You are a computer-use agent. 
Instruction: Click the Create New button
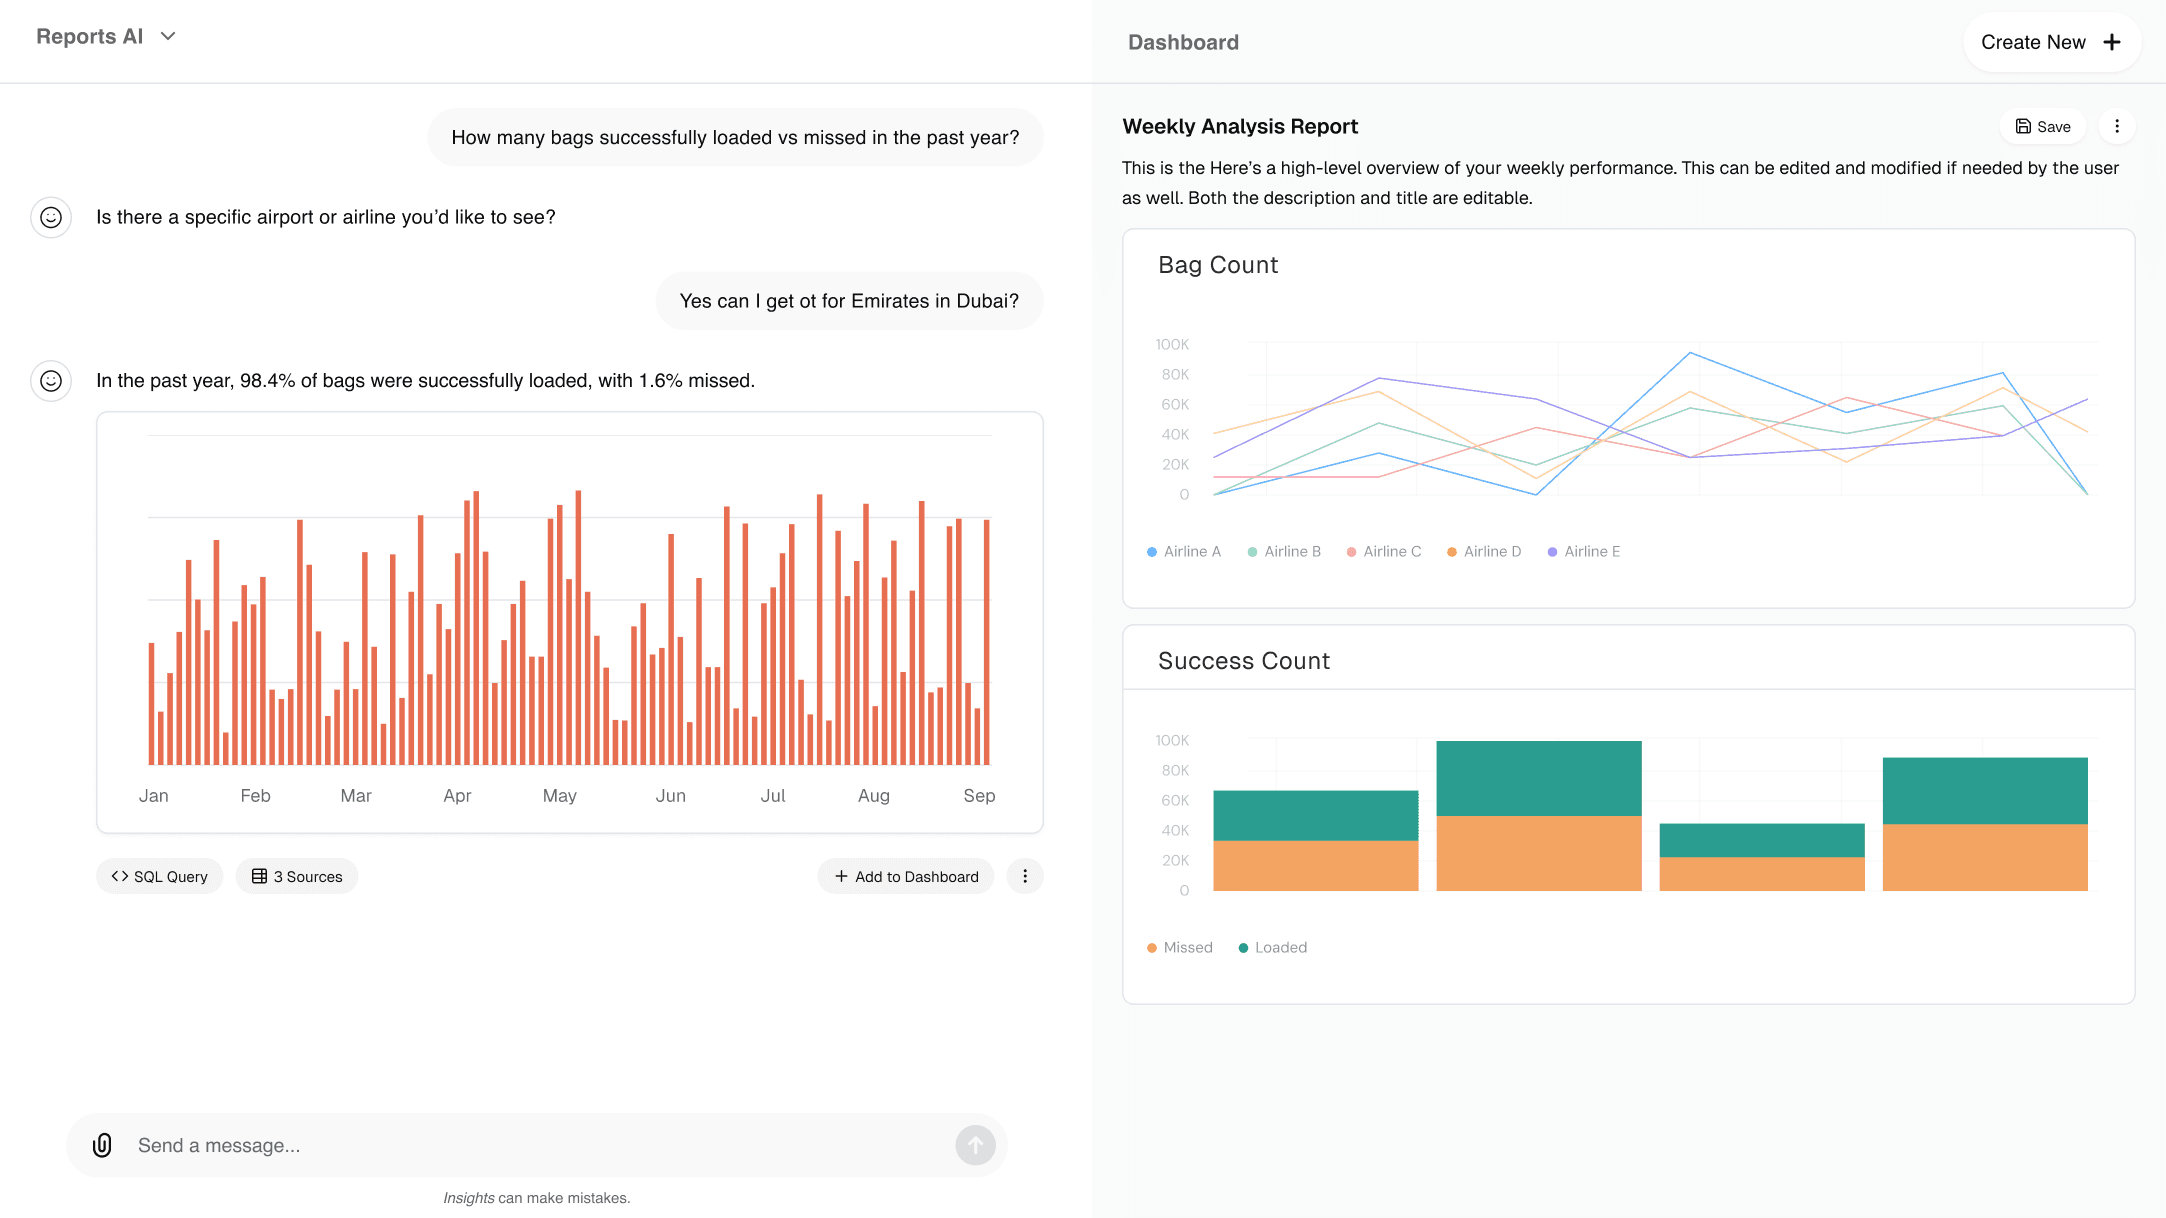pyautogui.click(x=2052, y=42)
